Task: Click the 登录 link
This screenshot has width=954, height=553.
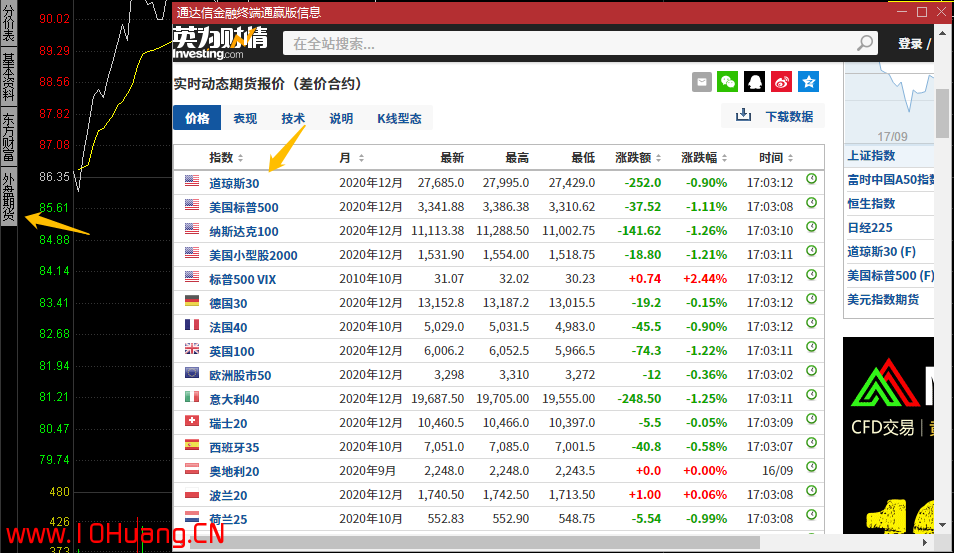Action: coord(910,43)
